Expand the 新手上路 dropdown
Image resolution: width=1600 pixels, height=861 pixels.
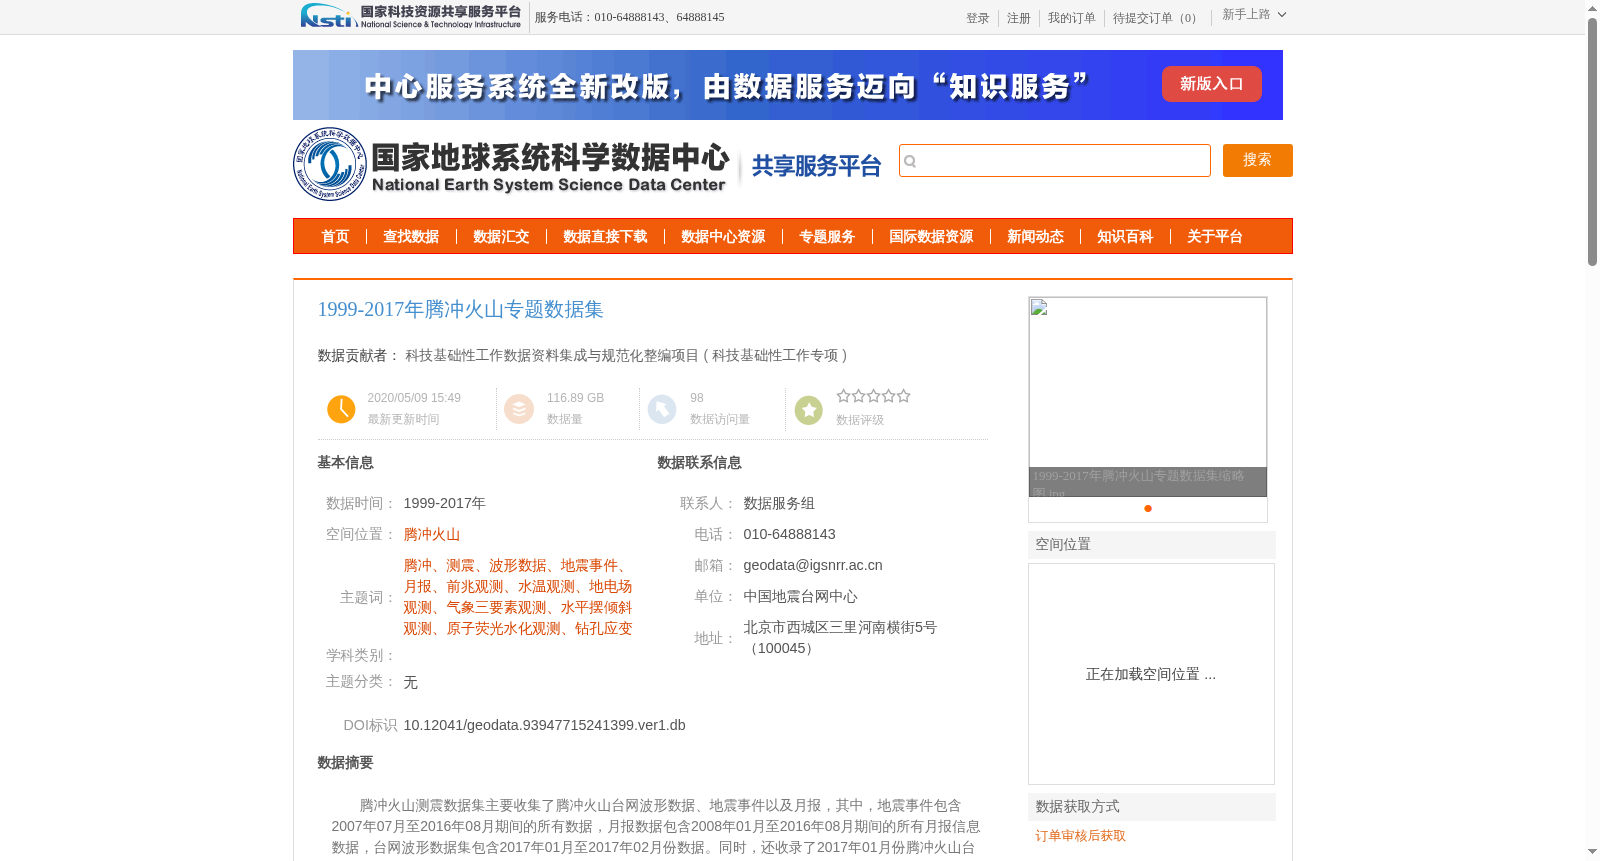[1254, 14]
